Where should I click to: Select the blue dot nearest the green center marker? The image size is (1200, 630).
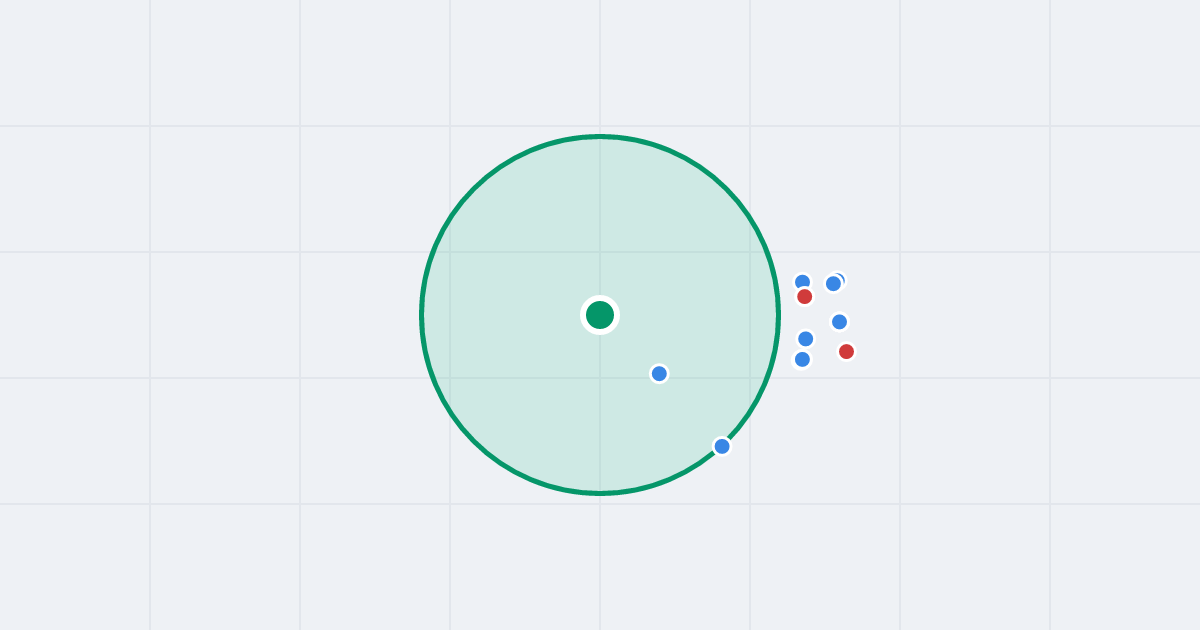coord(659,373)
